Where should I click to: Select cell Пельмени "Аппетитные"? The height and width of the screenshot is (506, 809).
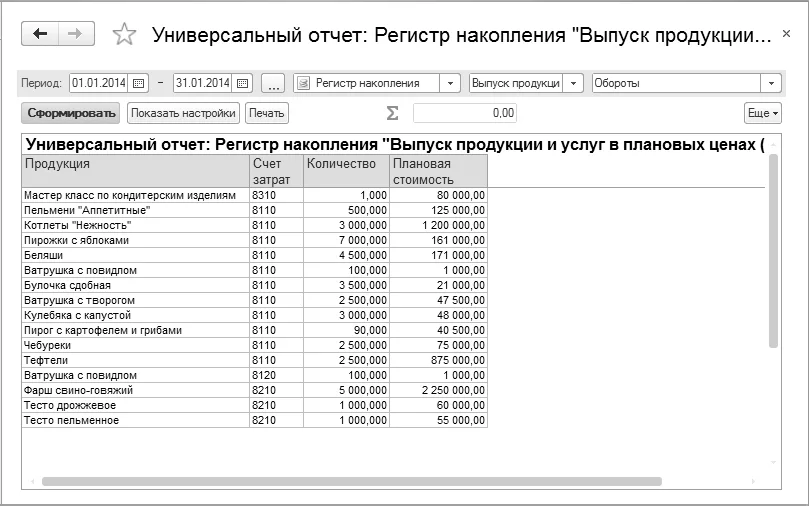point(136,210)
